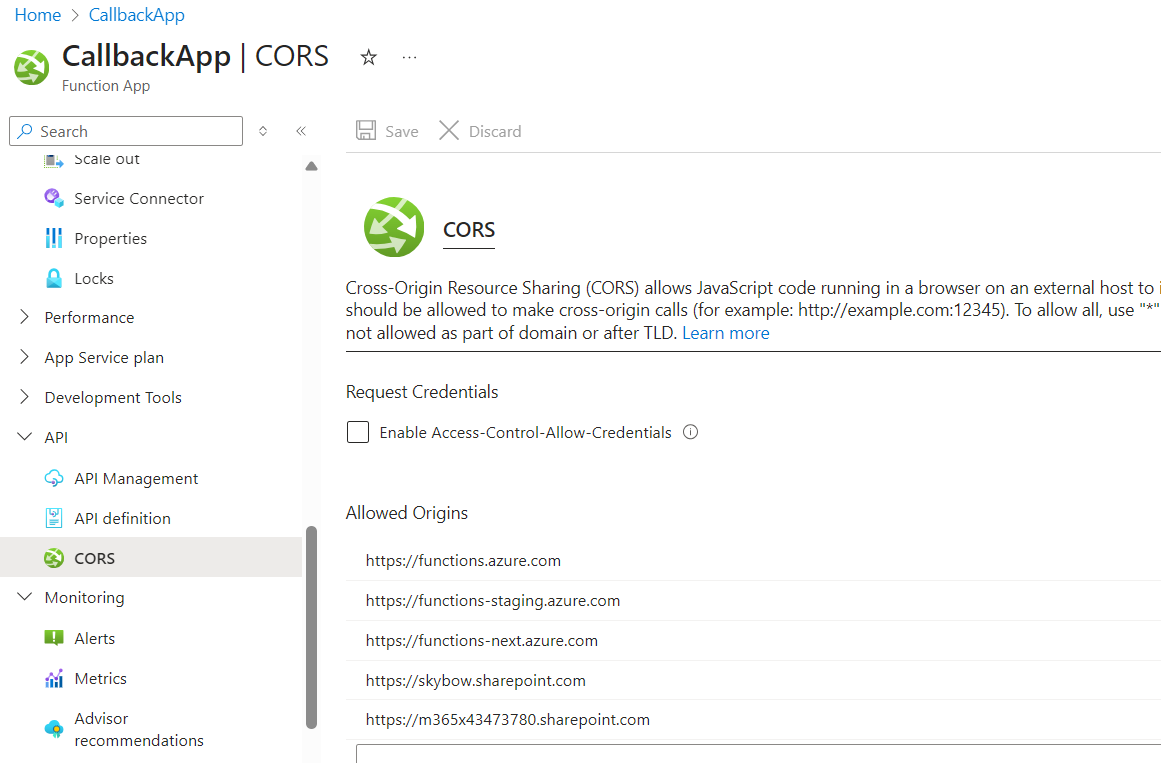The image size is (1161, 763).
Task: Expand the Performance section
Action: click(x=25, y=317)
